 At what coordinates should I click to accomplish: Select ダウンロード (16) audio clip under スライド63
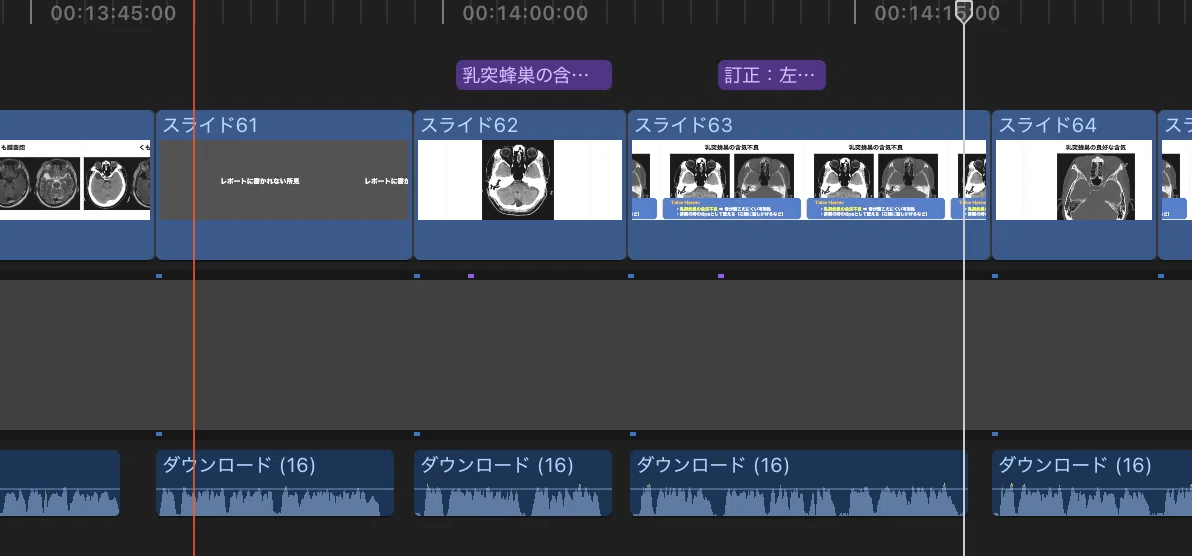pyautogui.click(x=798, y=483)
